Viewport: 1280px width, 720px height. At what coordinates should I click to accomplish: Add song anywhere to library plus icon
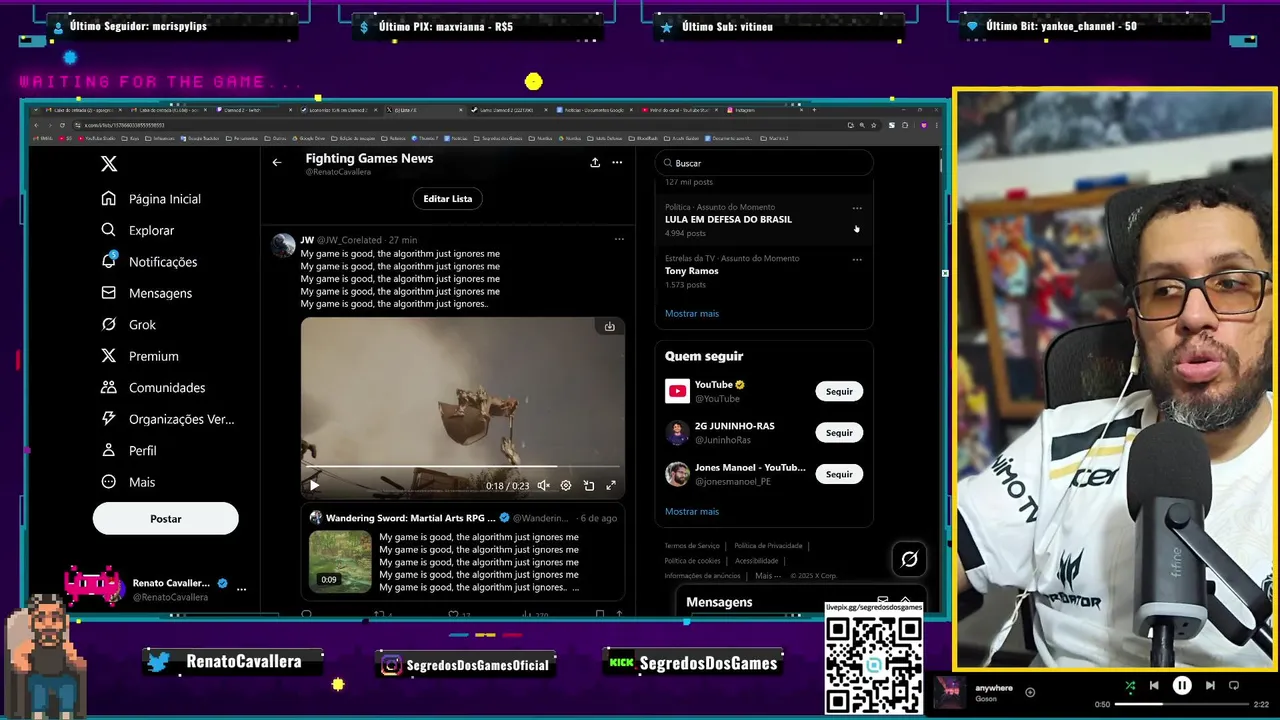tap(1030, 692)
